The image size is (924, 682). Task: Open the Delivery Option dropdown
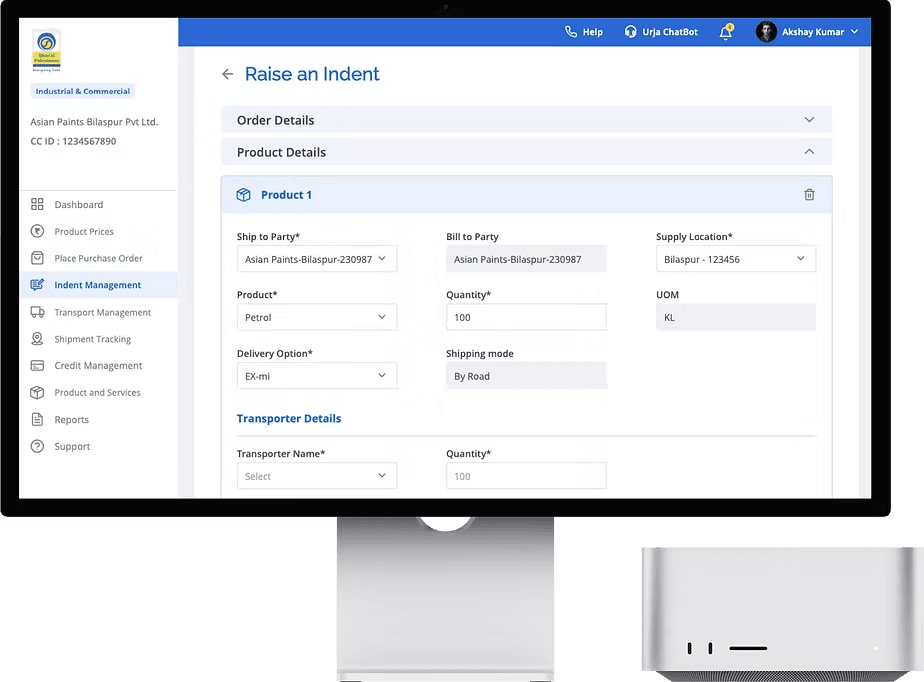(317, 375)
